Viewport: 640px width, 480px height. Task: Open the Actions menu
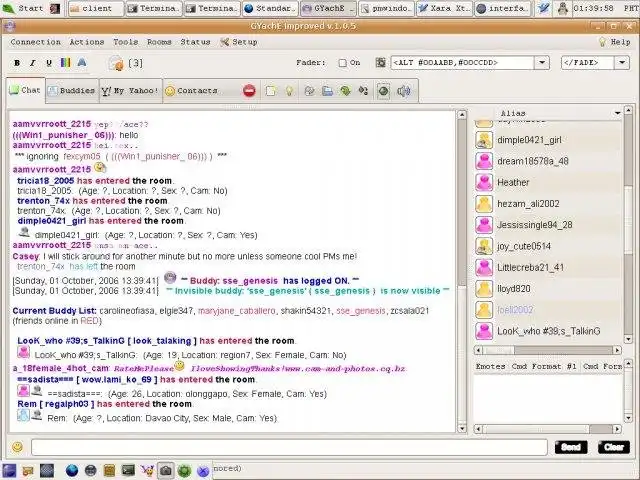click(x=87, y=42)
